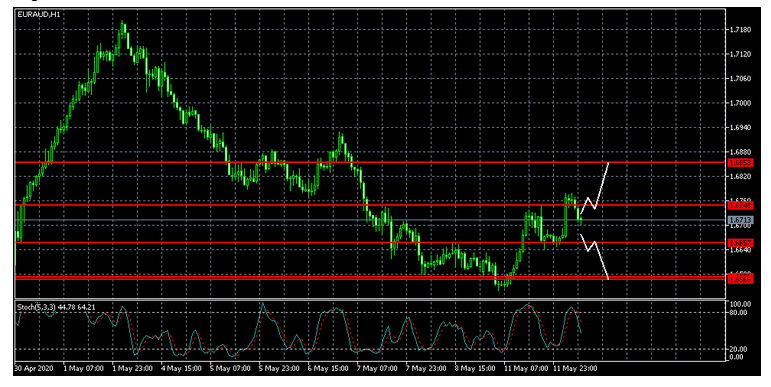Click the 1.6853 red level price tag
This screenshot has width=771, height=387.
point(740,163)
